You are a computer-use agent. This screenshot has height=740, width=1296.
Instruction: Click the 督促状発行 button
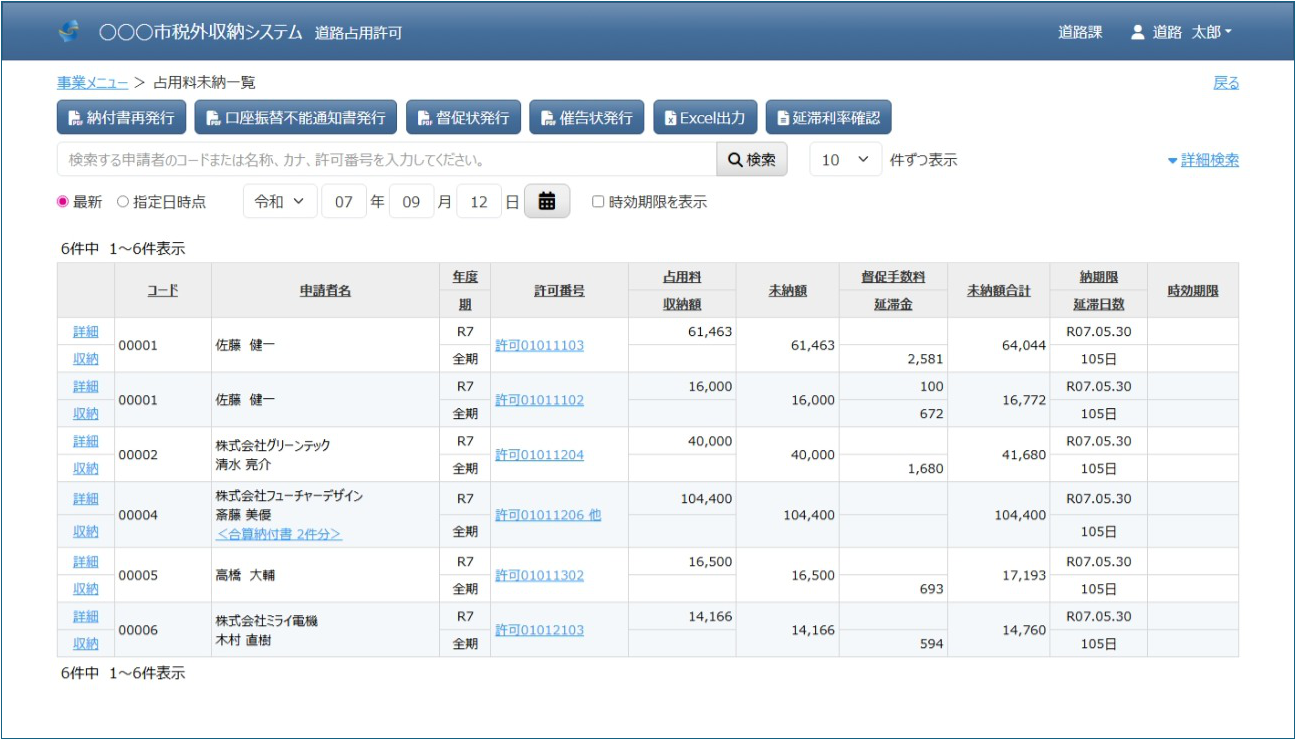[x=463, y=117]
